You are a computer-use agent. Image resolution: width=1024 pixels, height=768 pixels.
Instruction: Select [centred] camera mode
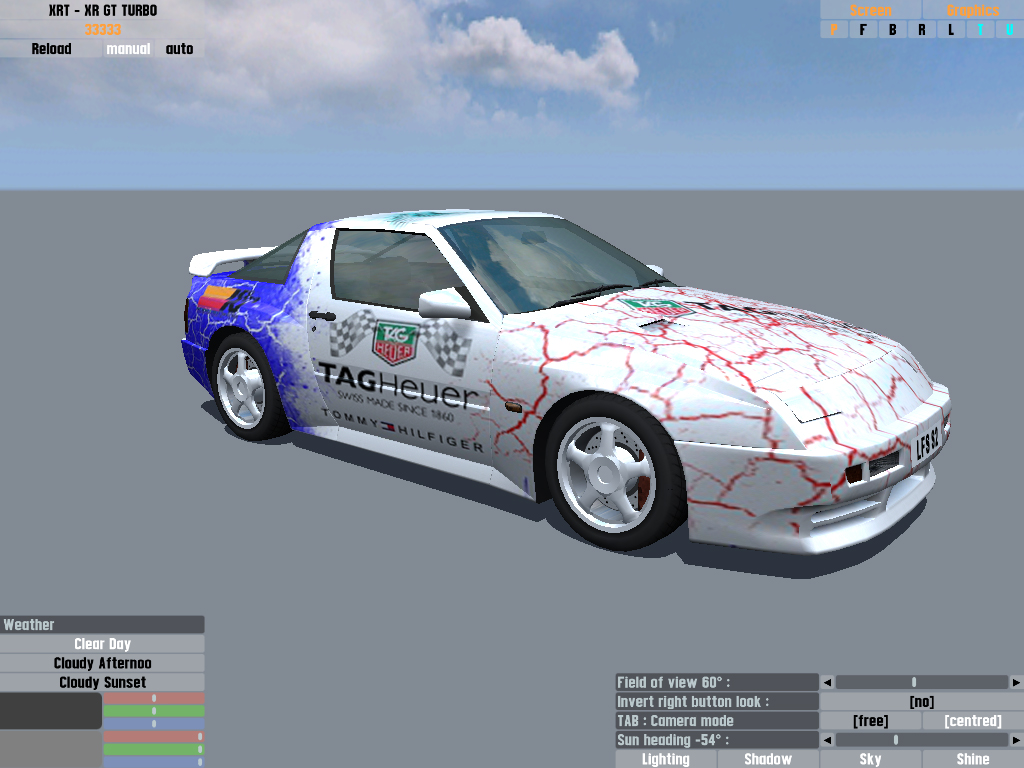pyautogui.click(x=973, y=721)
